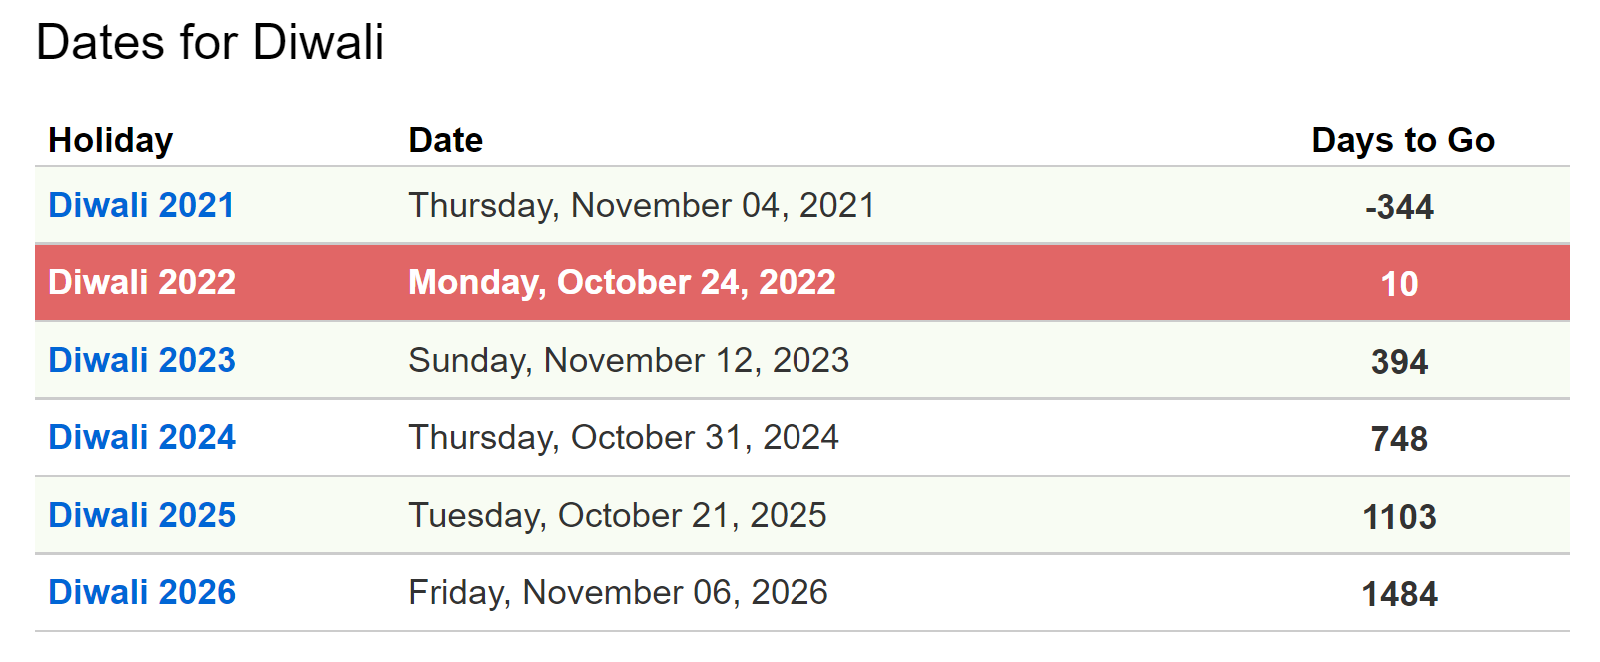The width and height of the screenshot is (1600, 662).
Task: Open the Diwali 2023 link
Action: click(x=142, y=360)
